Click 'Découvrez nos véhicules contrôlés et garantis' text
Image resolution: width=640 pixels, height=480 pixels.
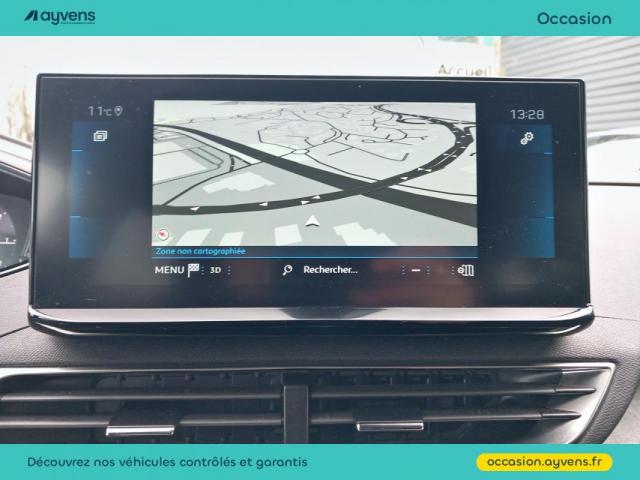pyautogui.click(x=167, y=462)
